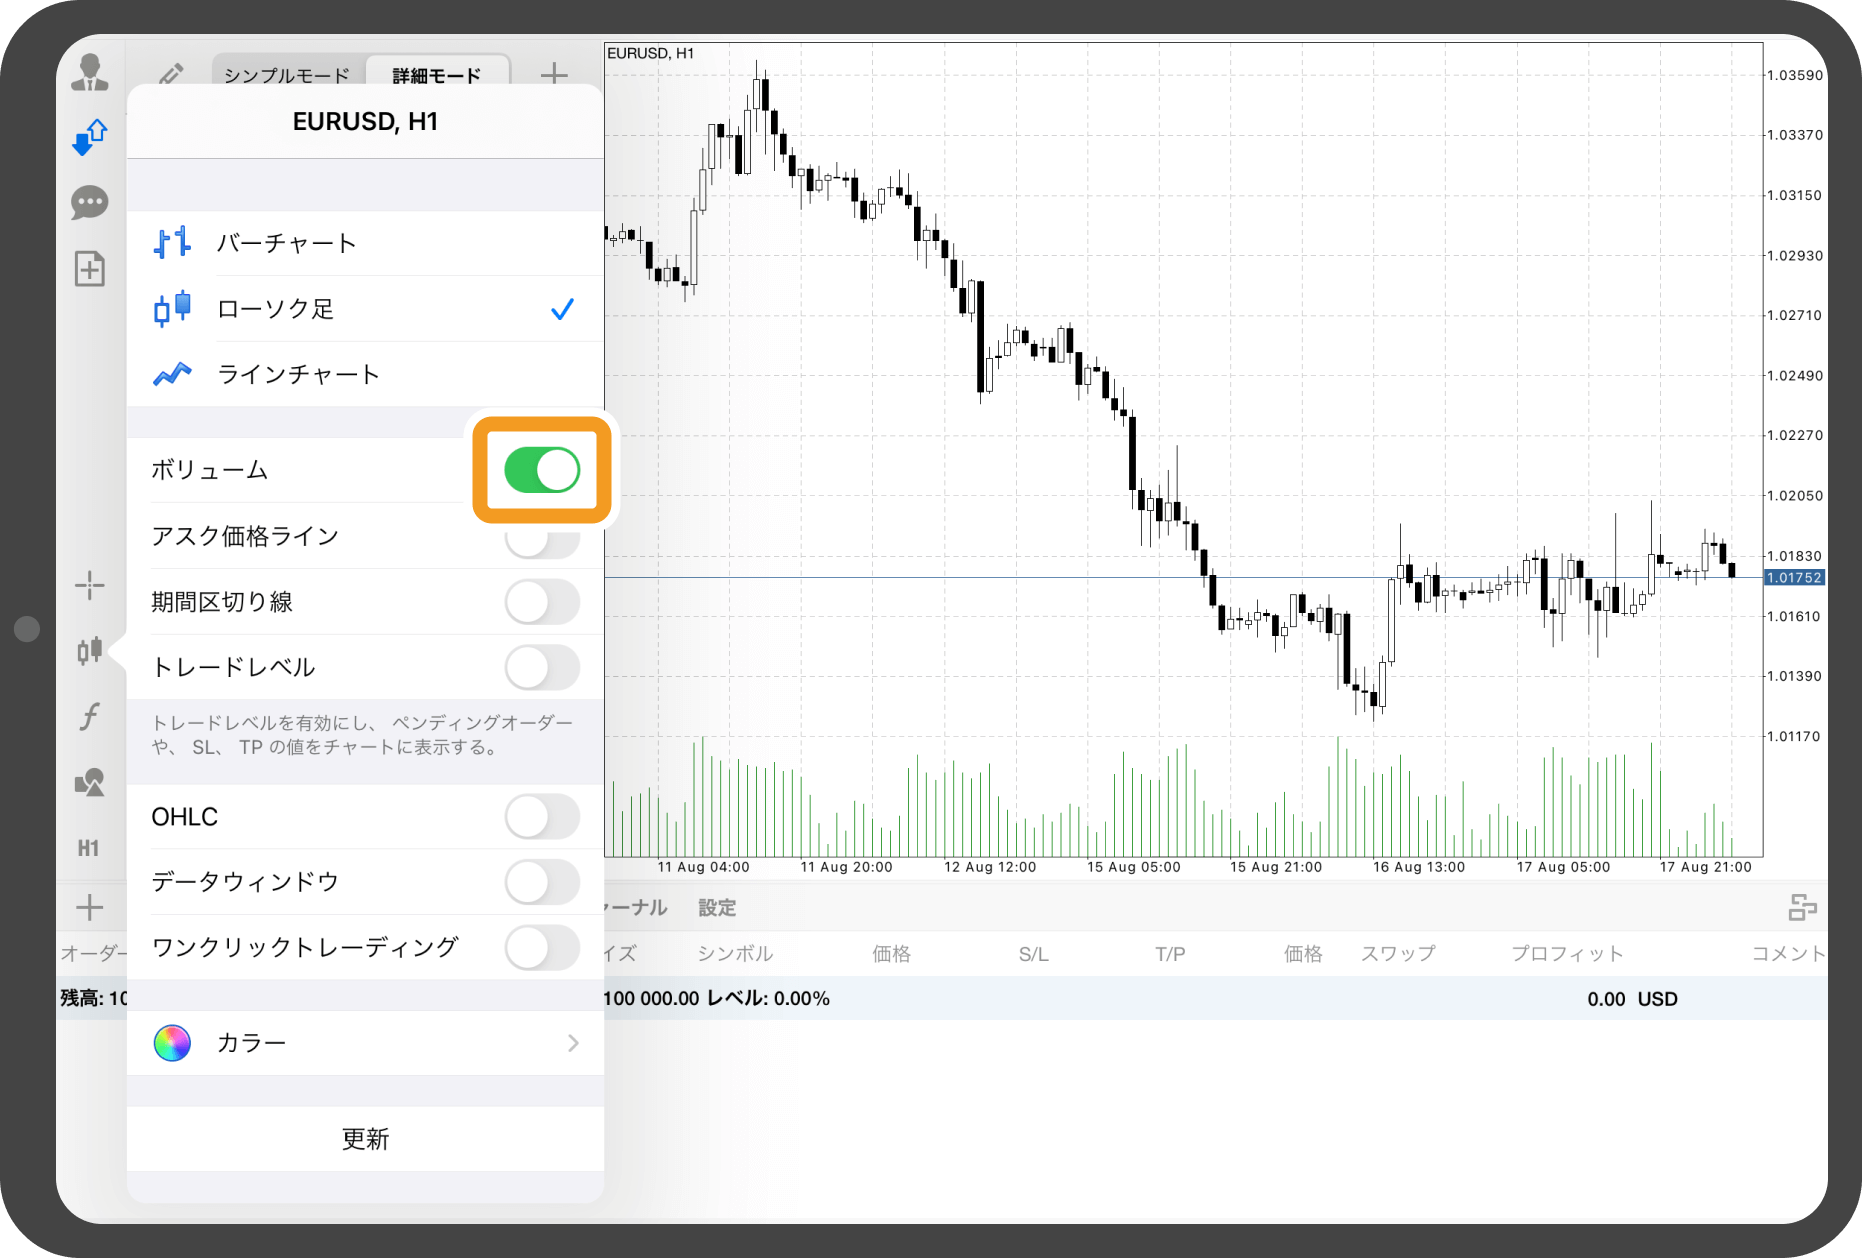Enable ワンクリックトレーディング toggle

point(542,947)
